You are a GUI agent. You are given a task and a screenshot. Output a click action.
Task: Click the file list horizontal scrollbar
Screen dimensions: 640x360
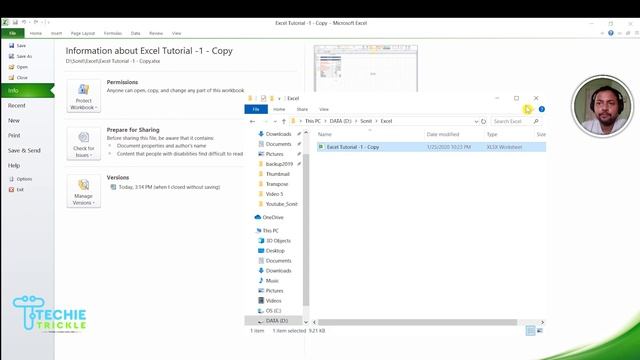tap(417, 322)
